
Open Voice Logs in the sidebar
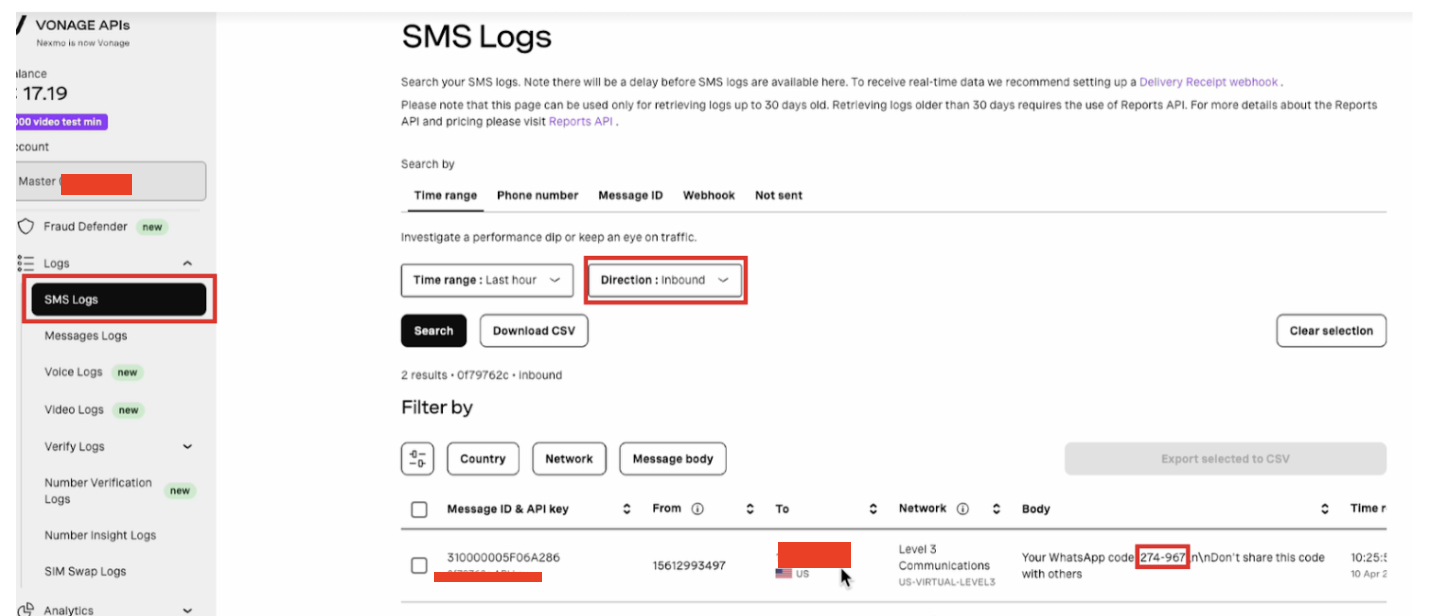point(74,372)
